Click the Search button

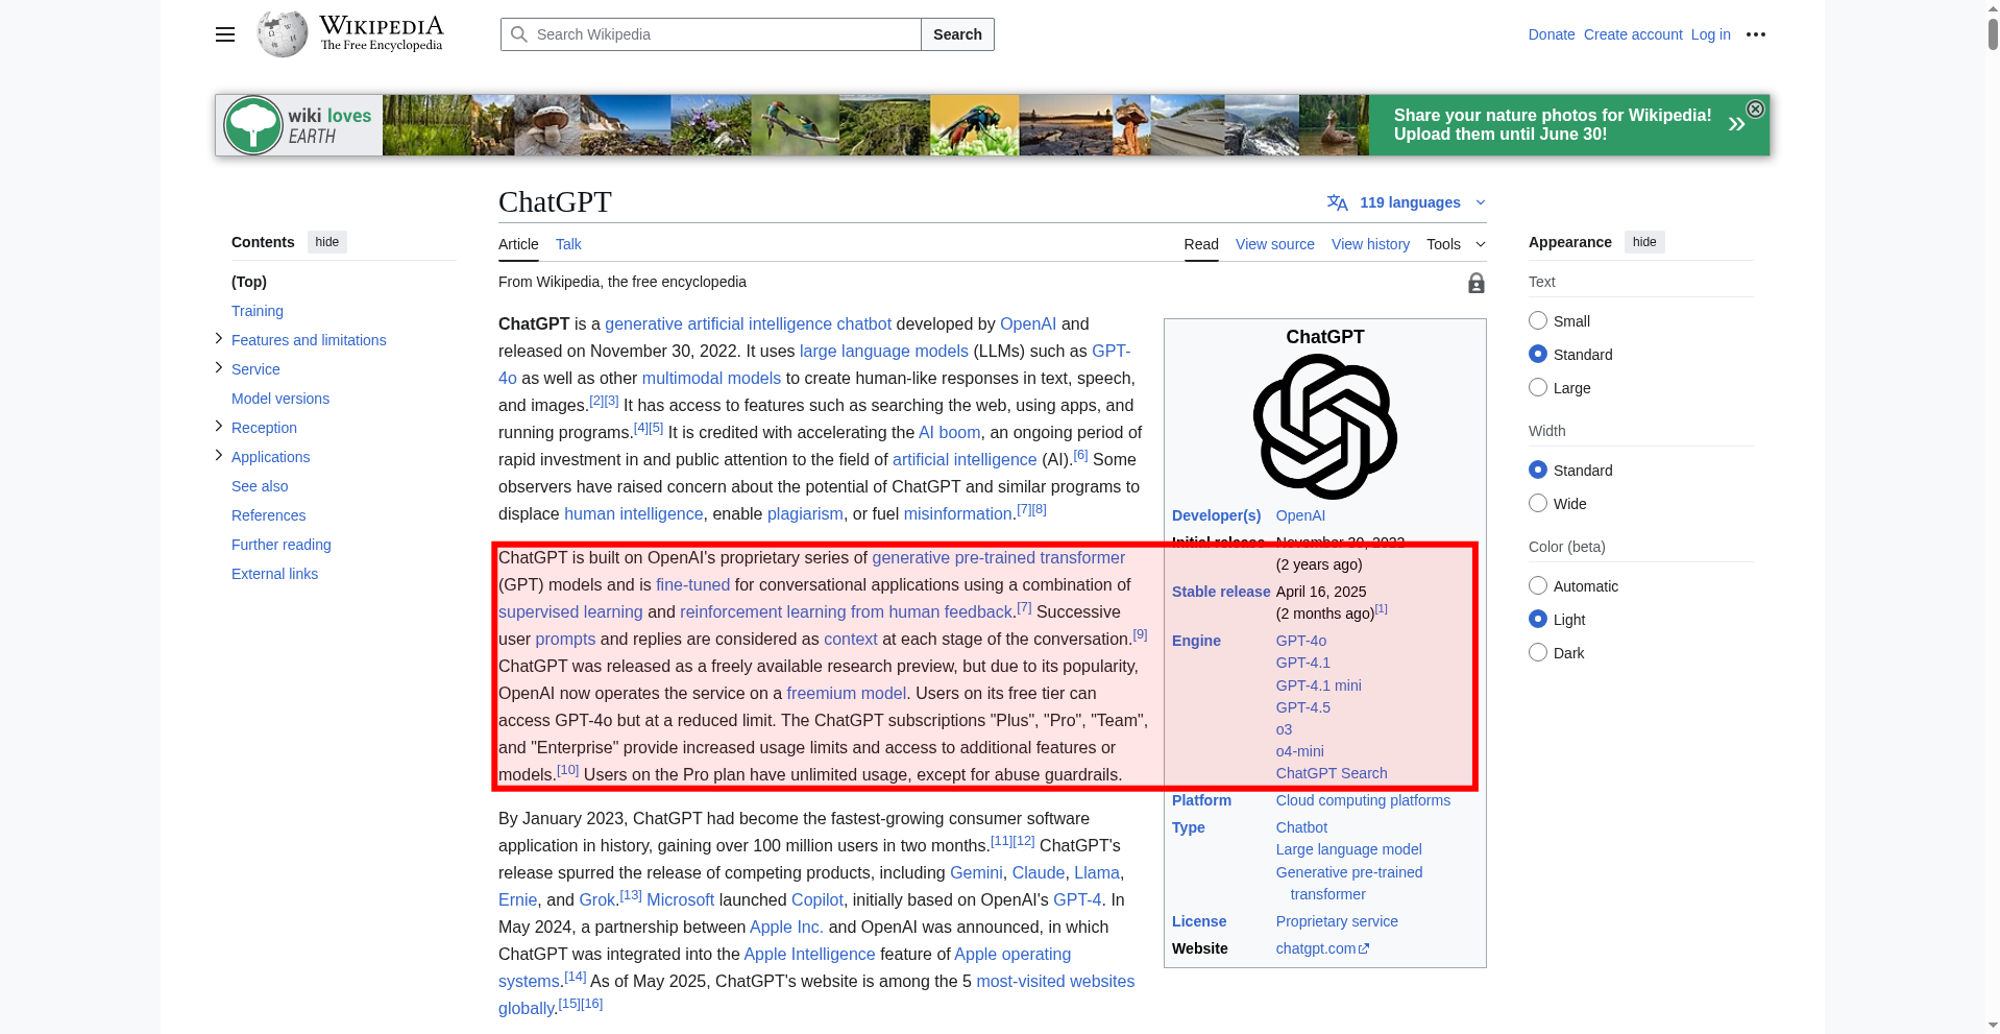(957, 34)
